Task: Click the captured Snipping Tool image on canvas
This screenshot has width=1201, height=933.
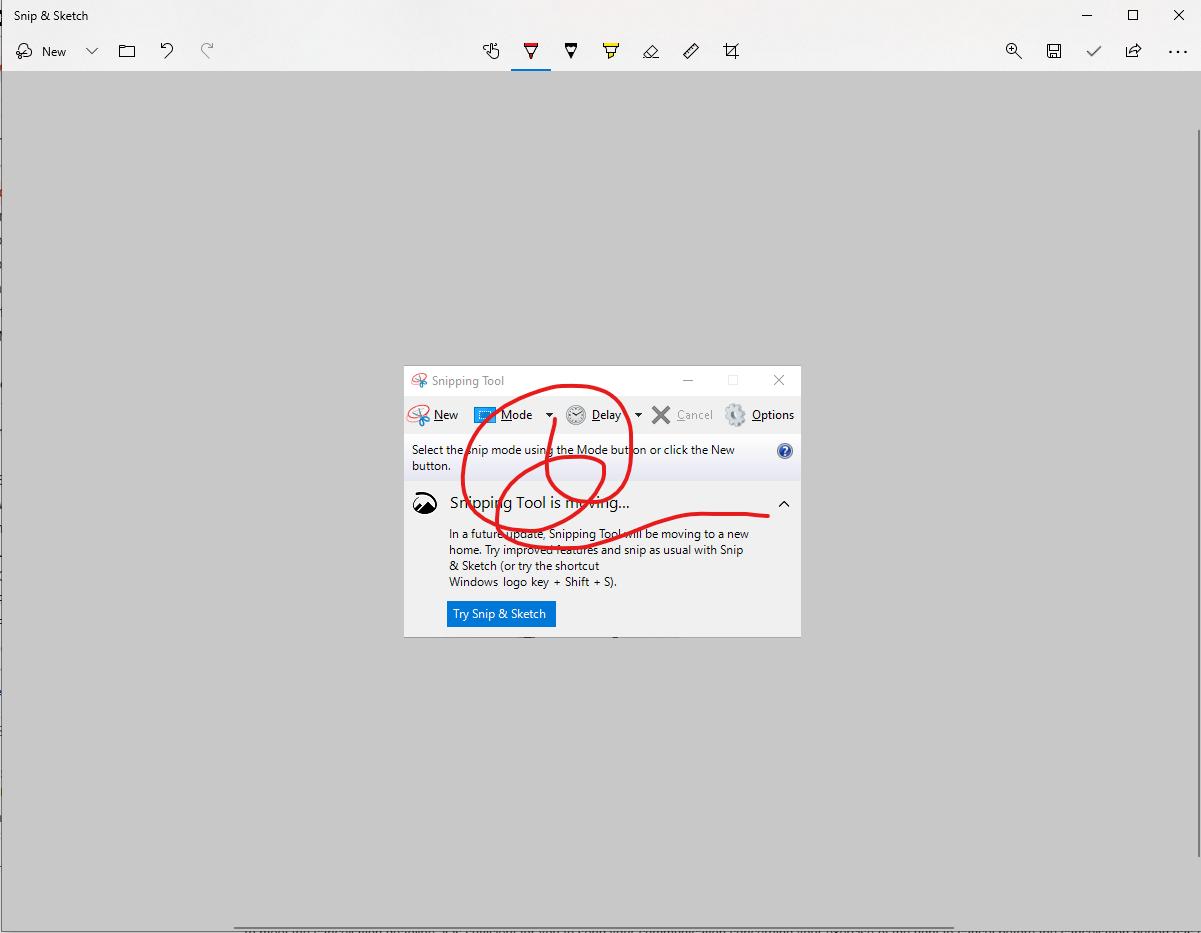Action: [x=602, y=501]
